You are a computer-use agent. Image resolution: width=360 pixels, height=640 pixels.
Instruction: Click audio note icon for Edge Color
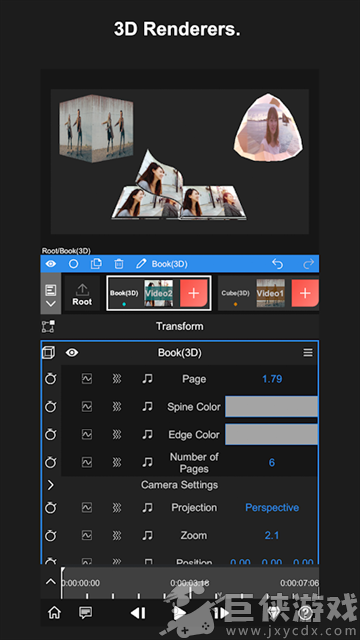click(147, 435)
